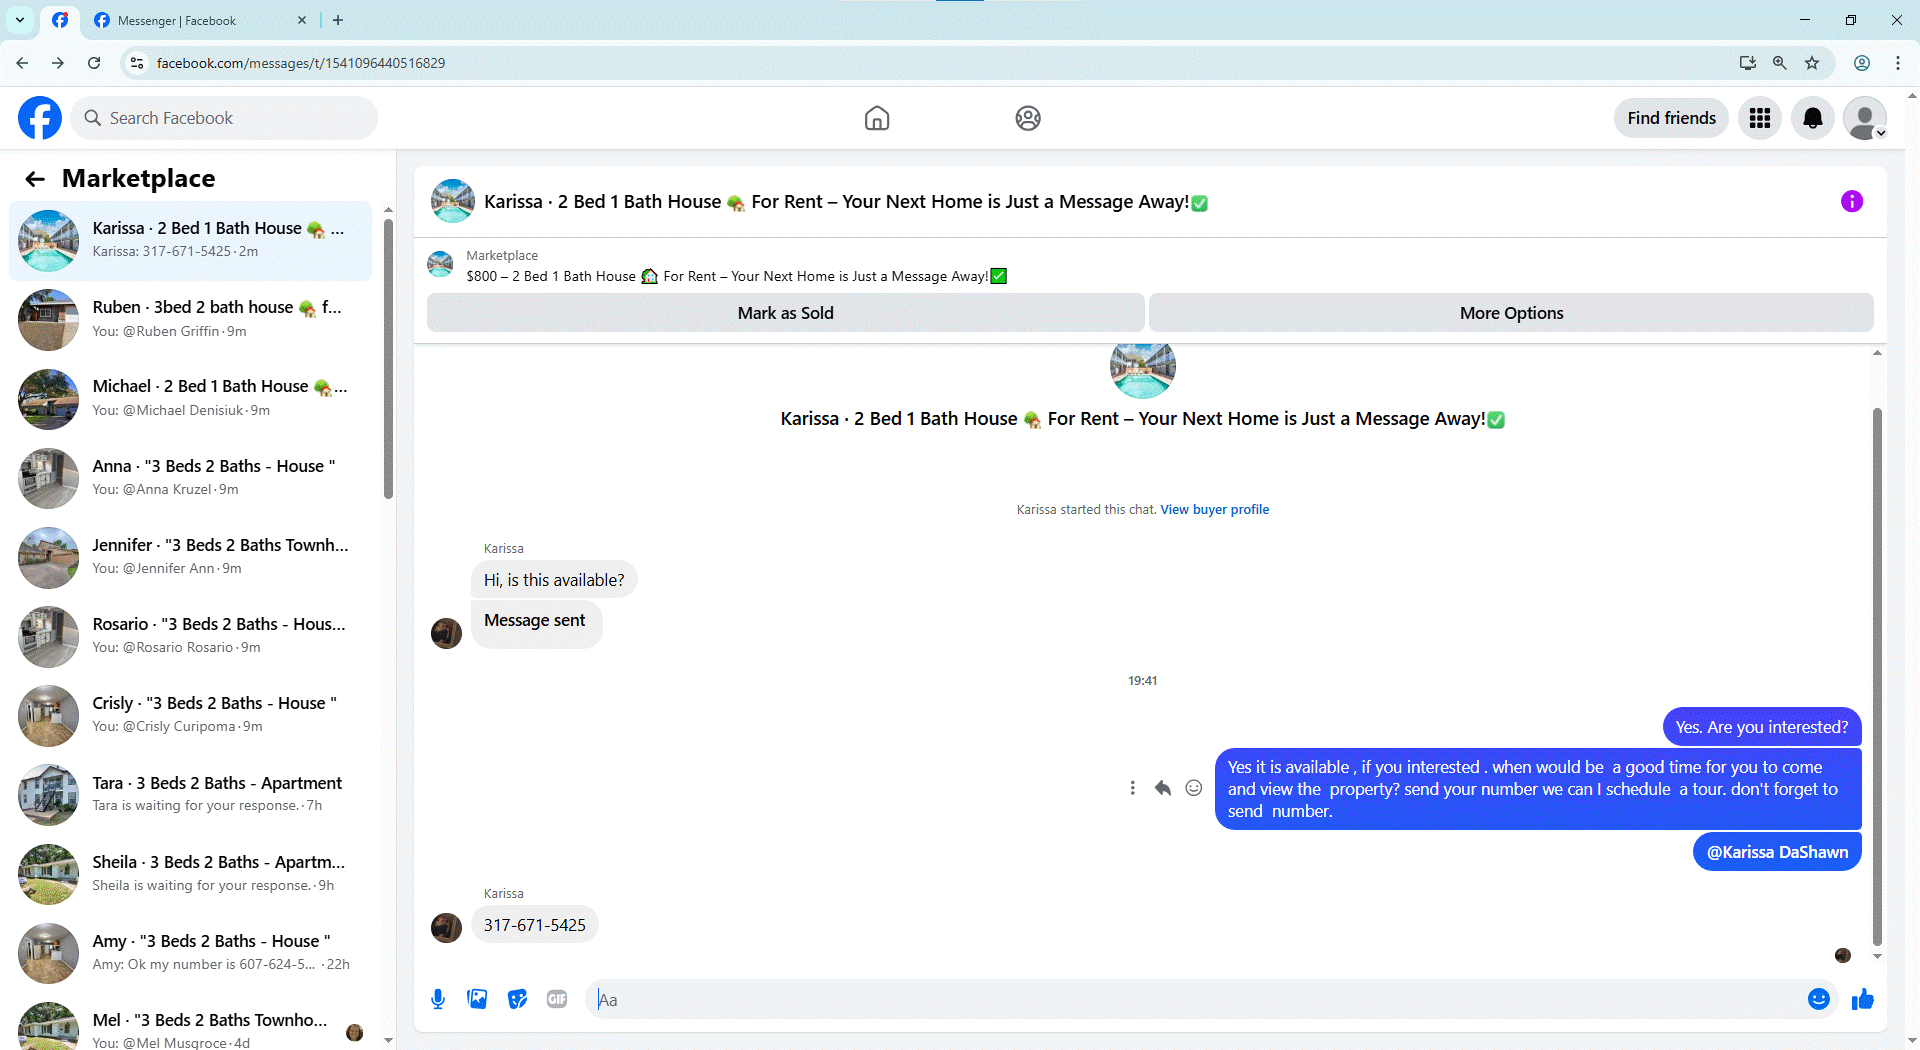Click the listing thumbnail in chat header

click(453, 202)
